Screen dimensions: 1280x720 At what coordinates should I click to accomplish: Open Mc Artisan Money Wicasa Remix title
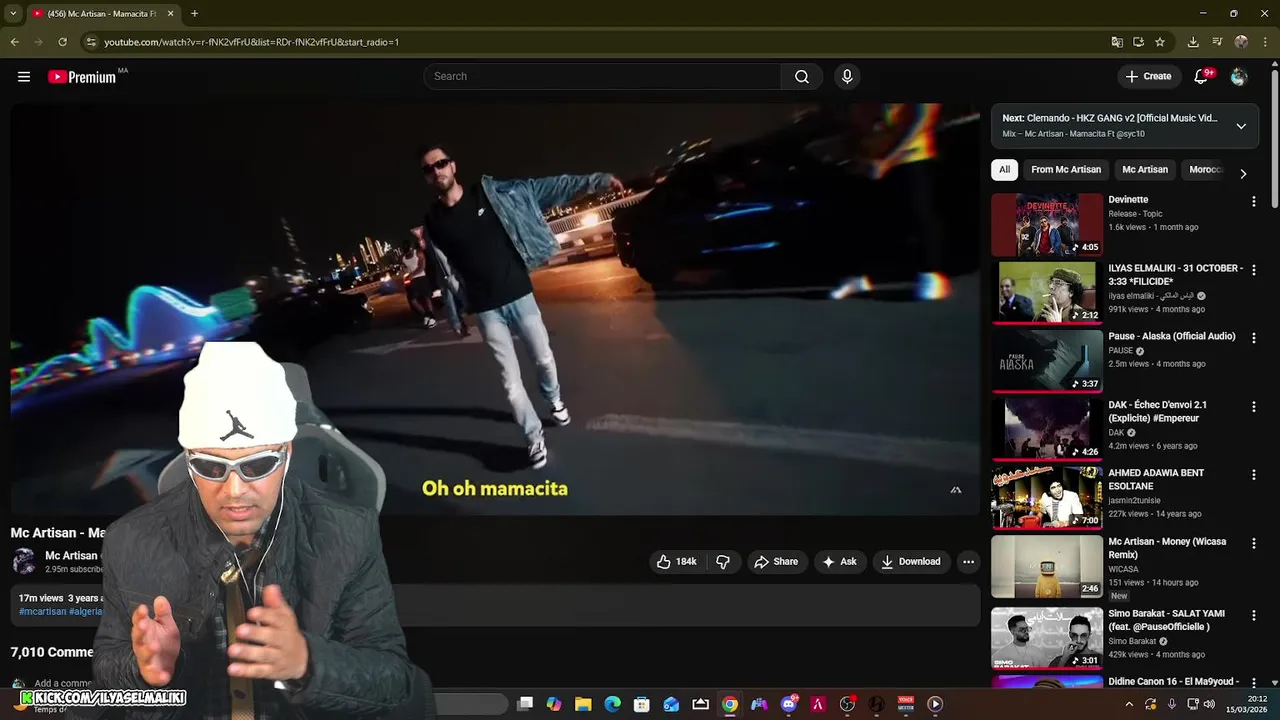tap(1167, 548)
